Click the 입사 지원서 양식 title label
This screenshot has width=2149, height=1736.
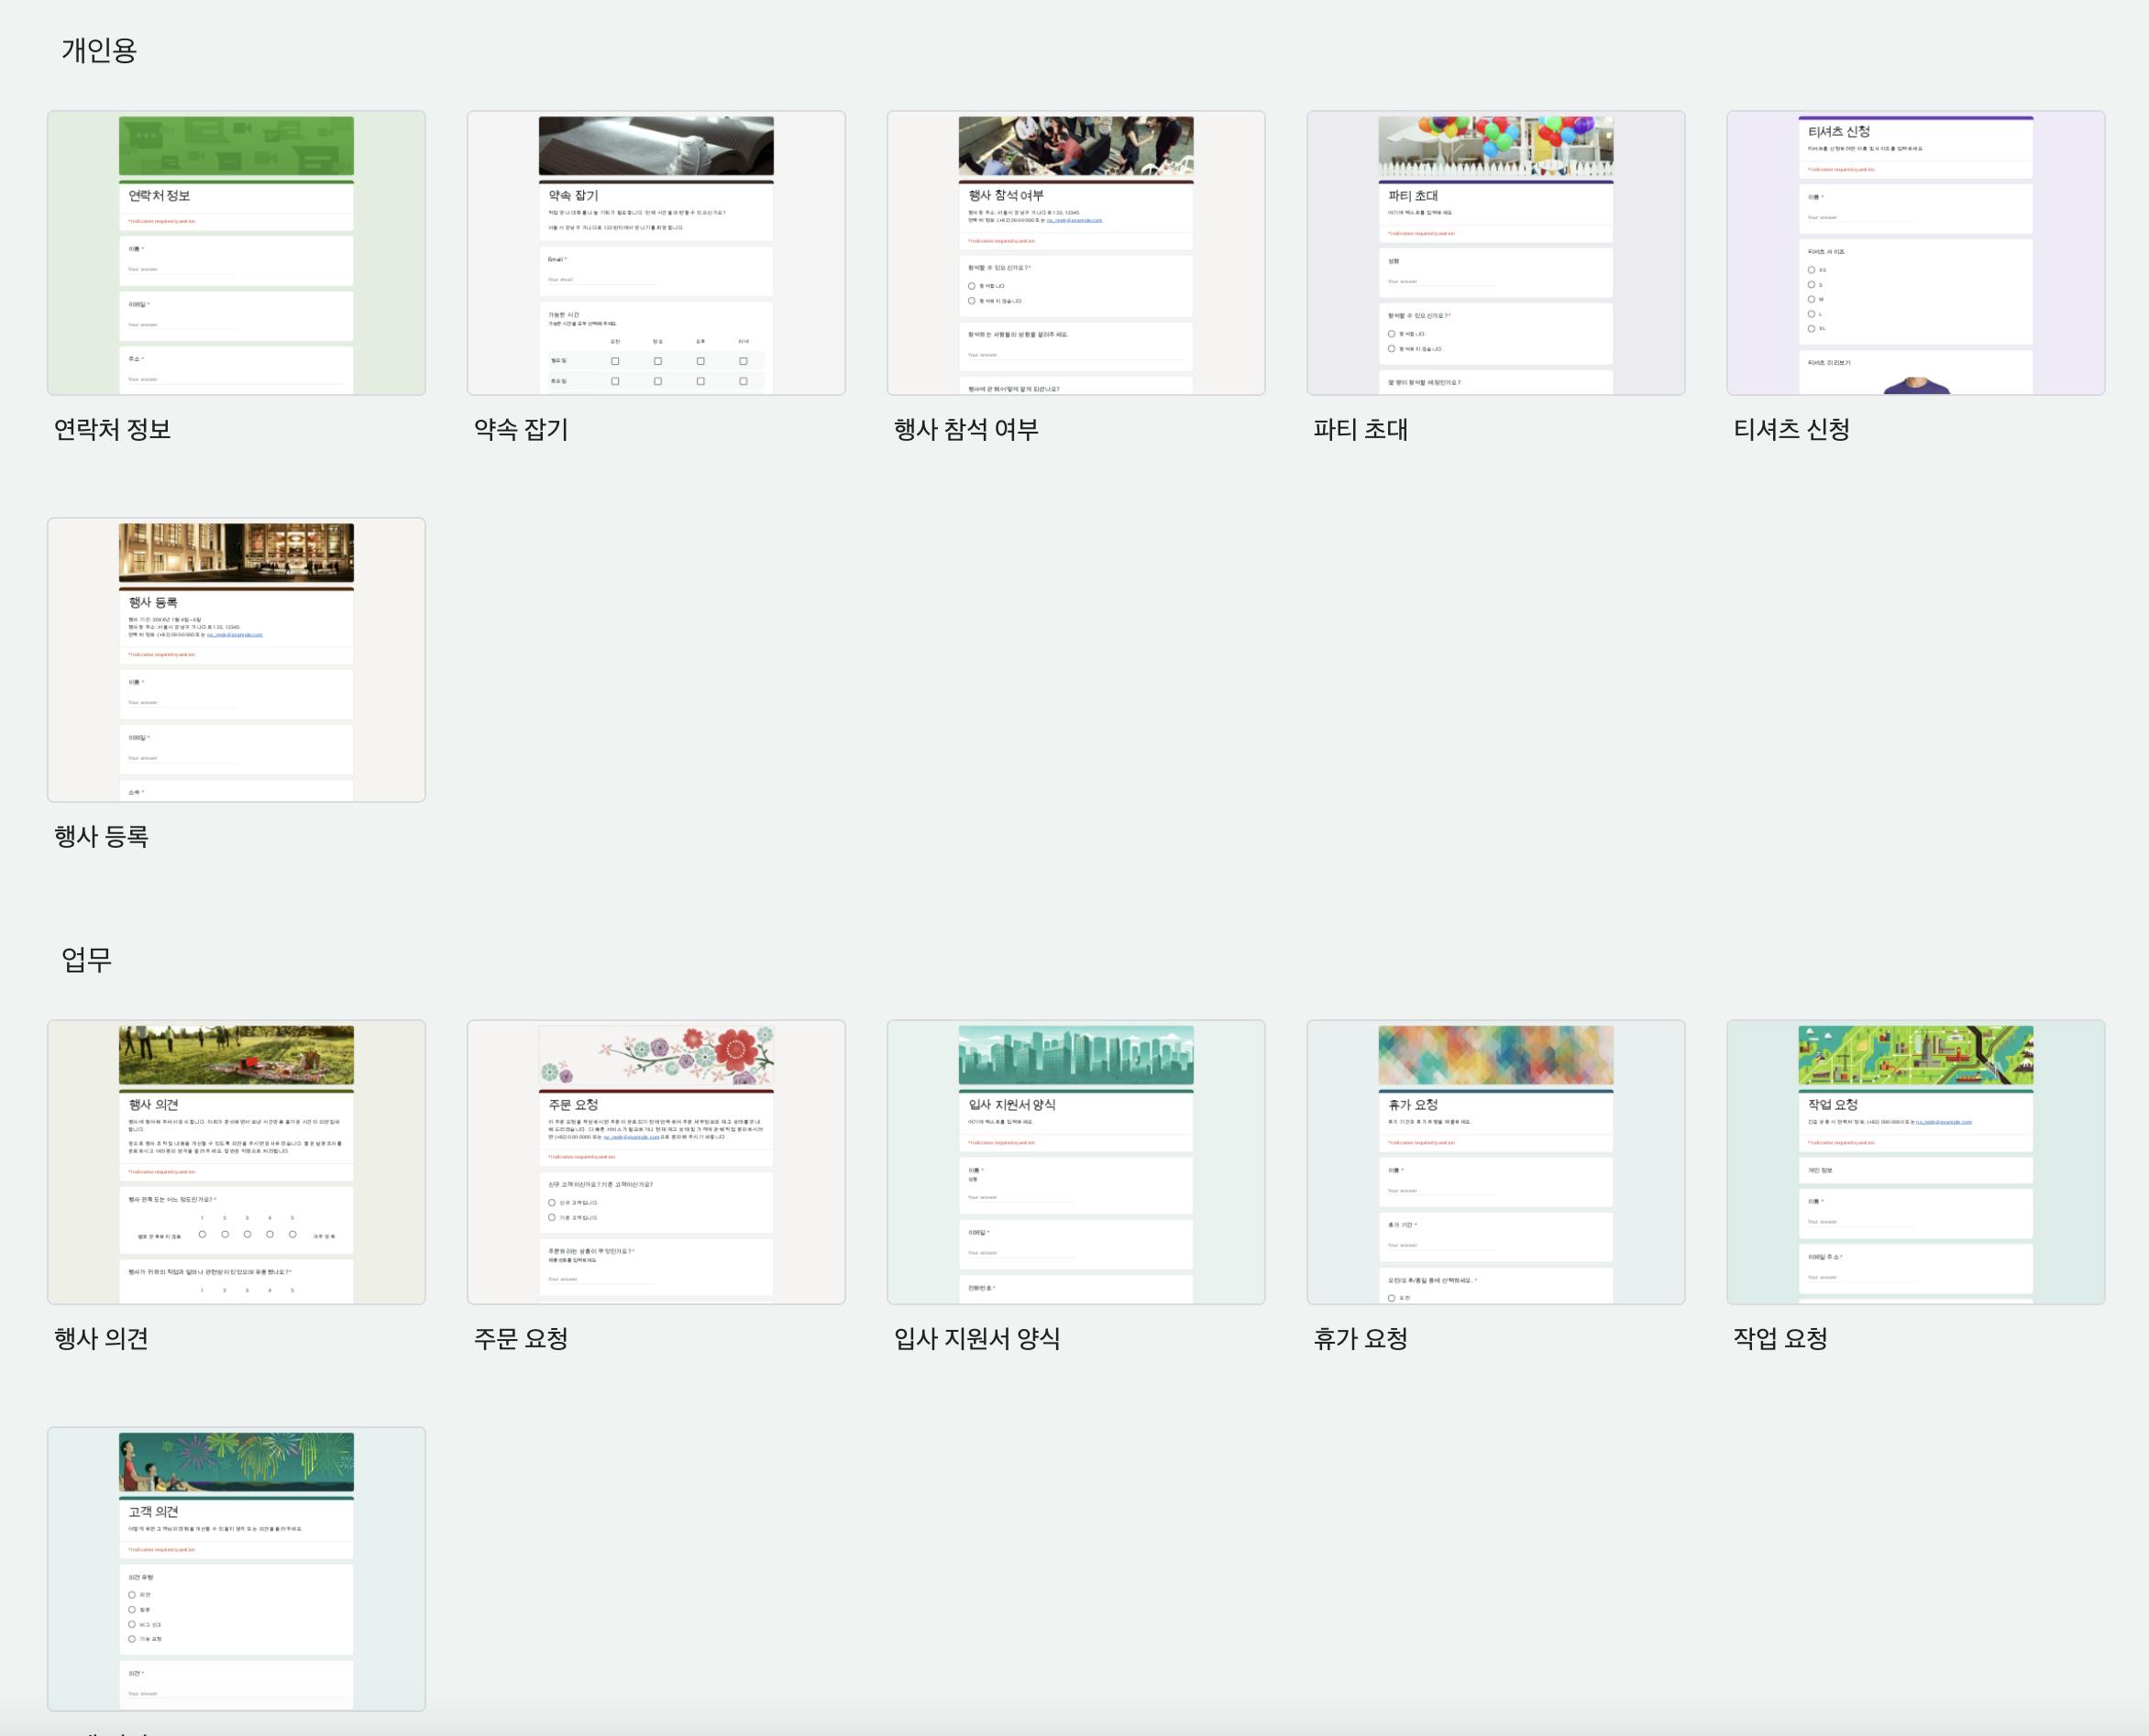[x=977, y=1339]
